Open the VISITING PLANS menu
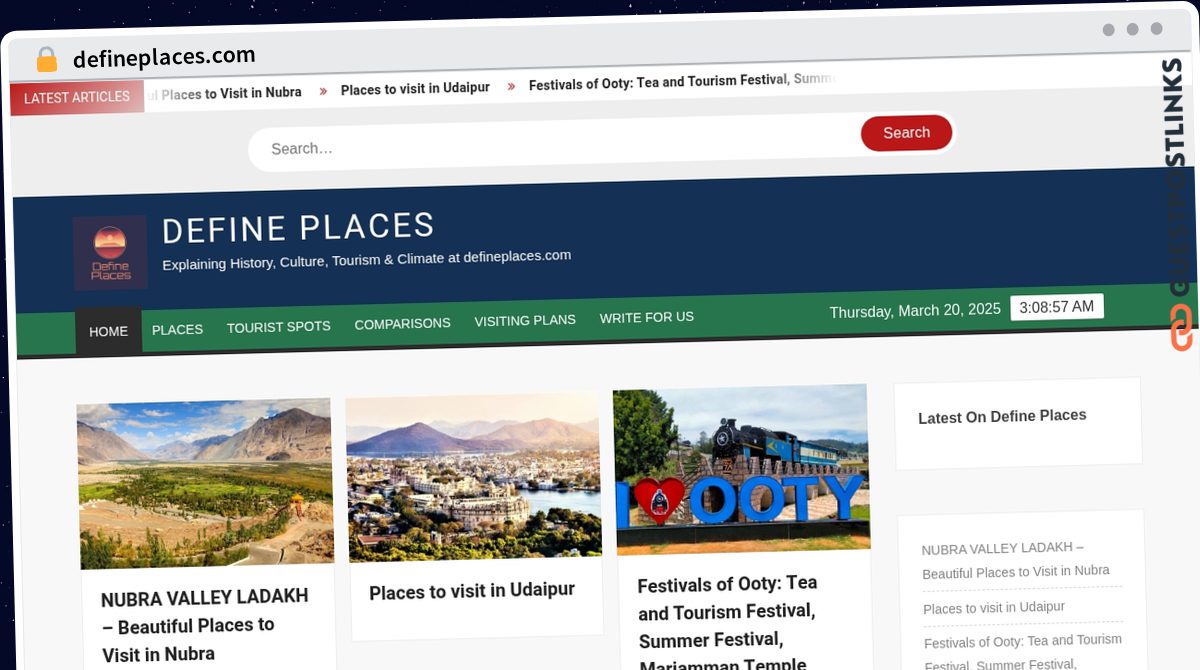Viewport: 1200px width, 670px height. pyautogui.click(x=525, y=320)
